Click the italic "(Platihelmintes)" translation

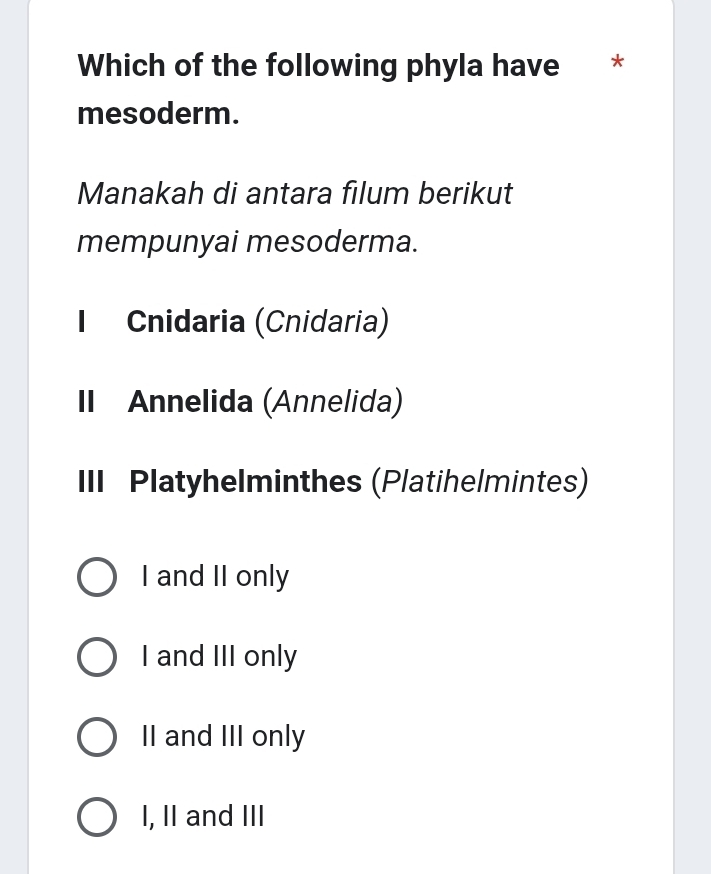click(479, 482)
